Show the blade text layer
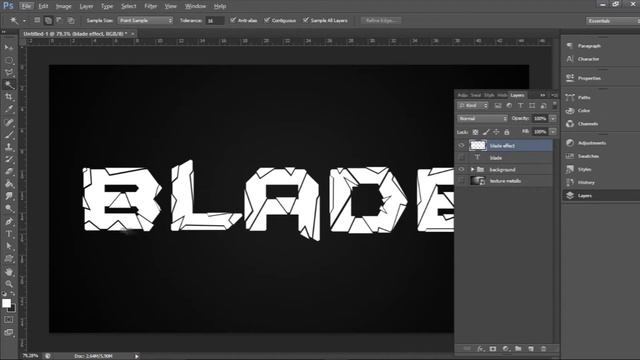The height and width of the screenshot is (360, 640). point(462,158)
